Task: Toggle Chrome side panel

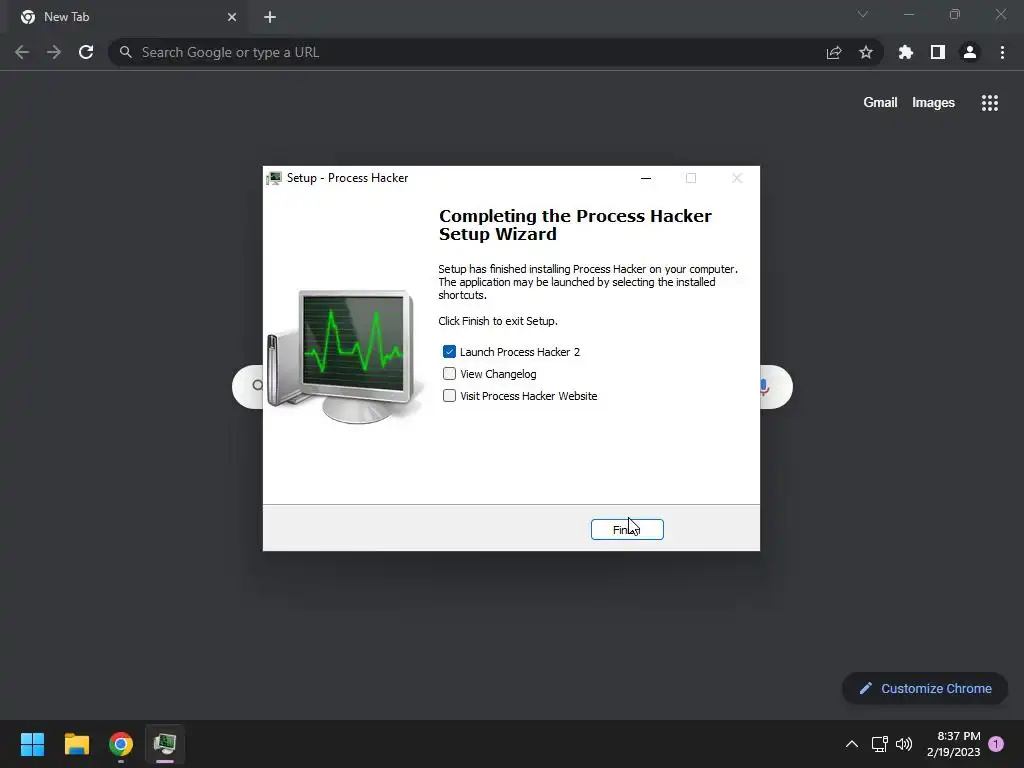Action: click(938, 52)
